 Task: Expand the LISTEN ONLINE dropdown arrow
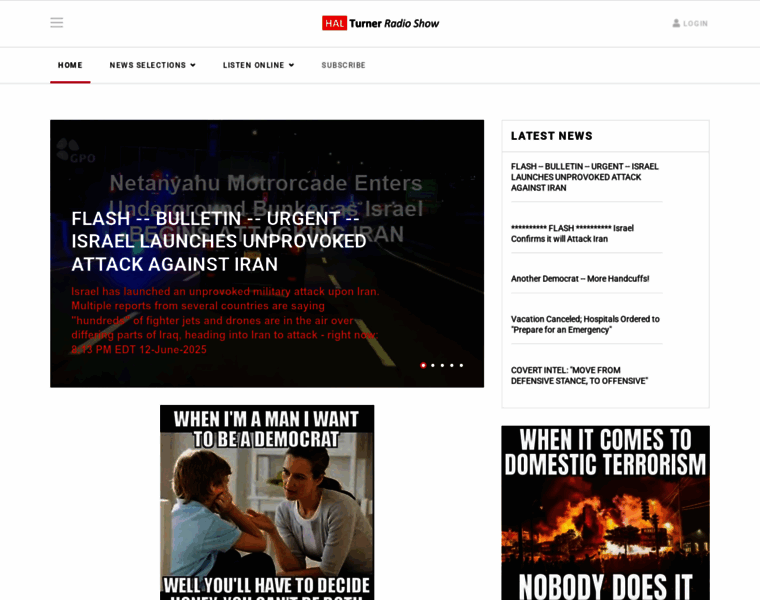[291, 65]
